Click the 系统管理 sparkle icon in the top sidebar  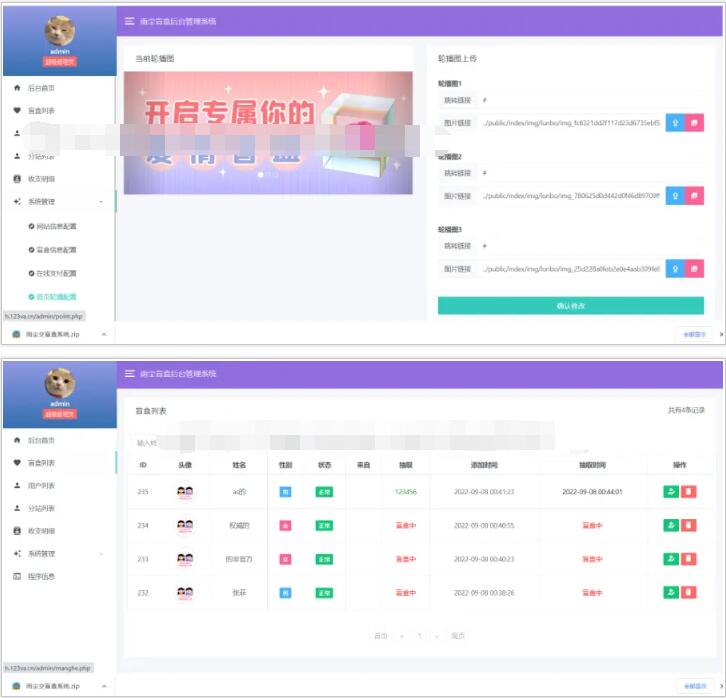[x=17, y=201]
